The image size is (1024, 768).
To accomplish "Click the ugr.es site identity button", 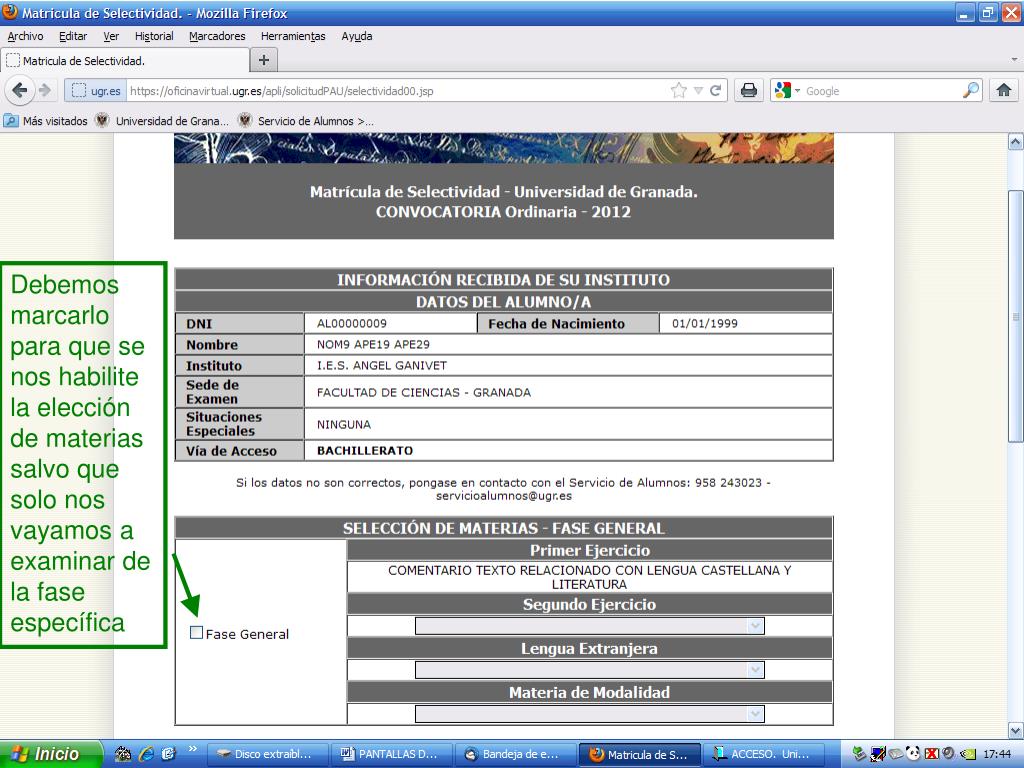I will [95, 91].
